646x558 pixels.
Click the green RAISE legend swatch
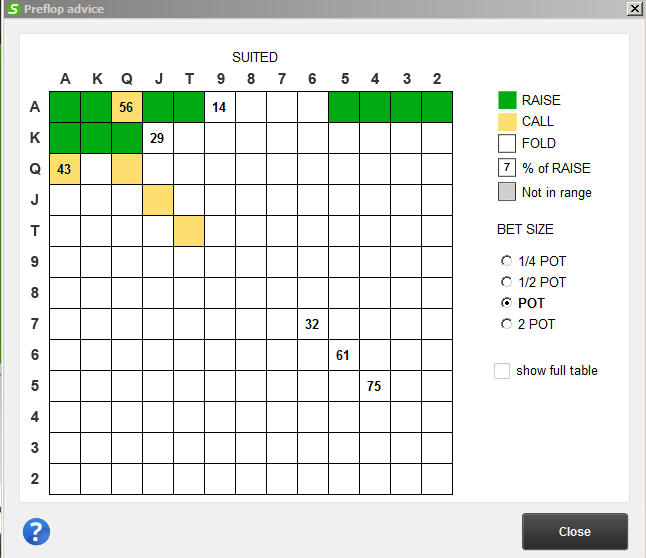click(507, 100)
